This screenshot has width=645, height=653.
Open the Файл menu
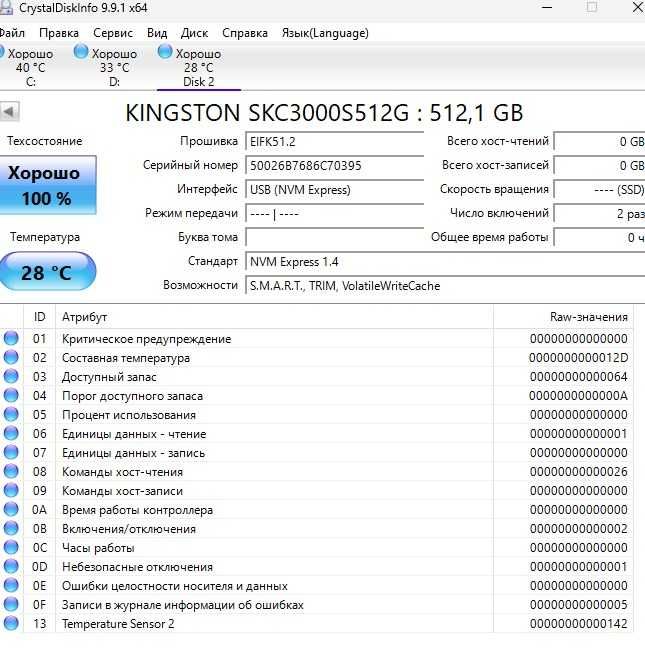[12, 33]
